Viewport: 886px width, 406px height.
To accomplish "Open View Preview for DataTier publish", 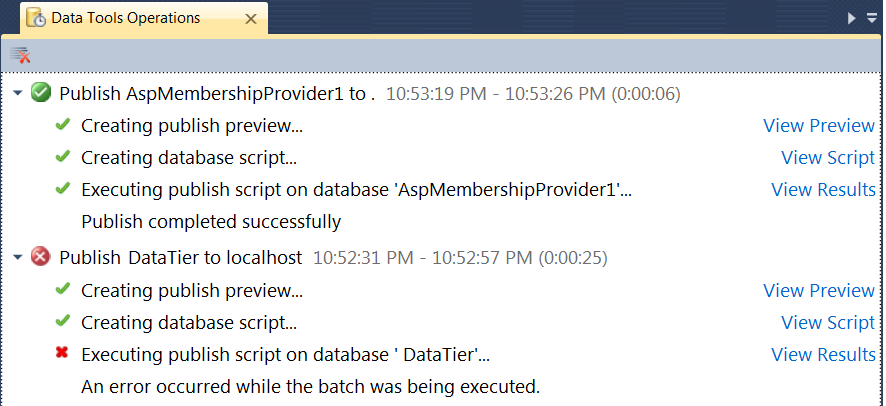I will [819, 290].
